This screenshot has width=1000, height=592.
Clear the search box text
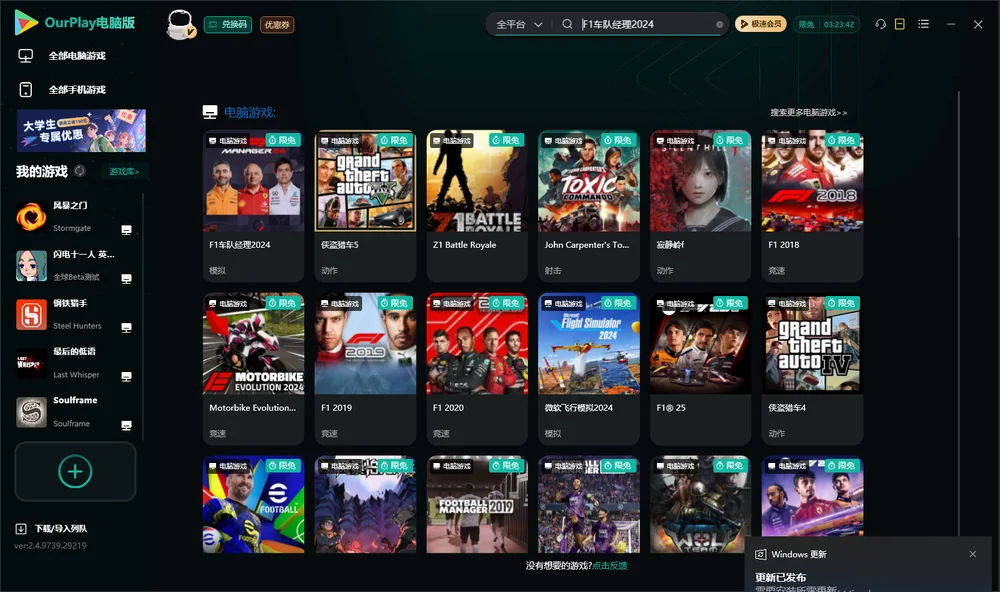pos(719,24)
